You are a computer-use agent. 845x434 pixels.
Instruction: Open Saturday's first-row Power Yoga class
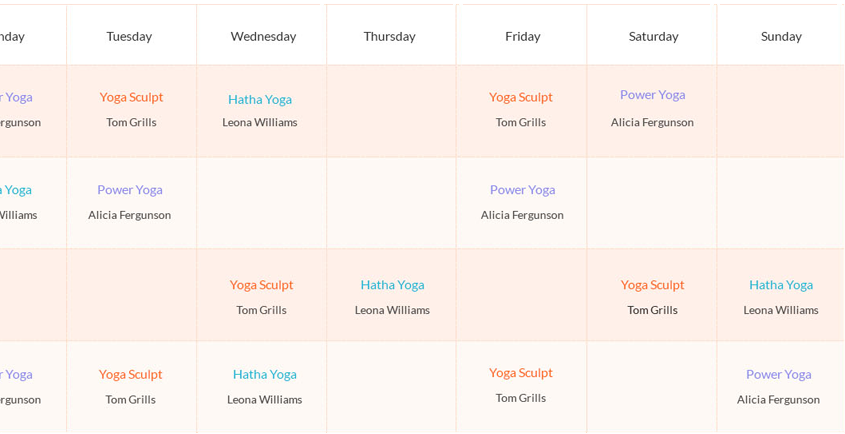pyautogui.click(x=652, y=95)
